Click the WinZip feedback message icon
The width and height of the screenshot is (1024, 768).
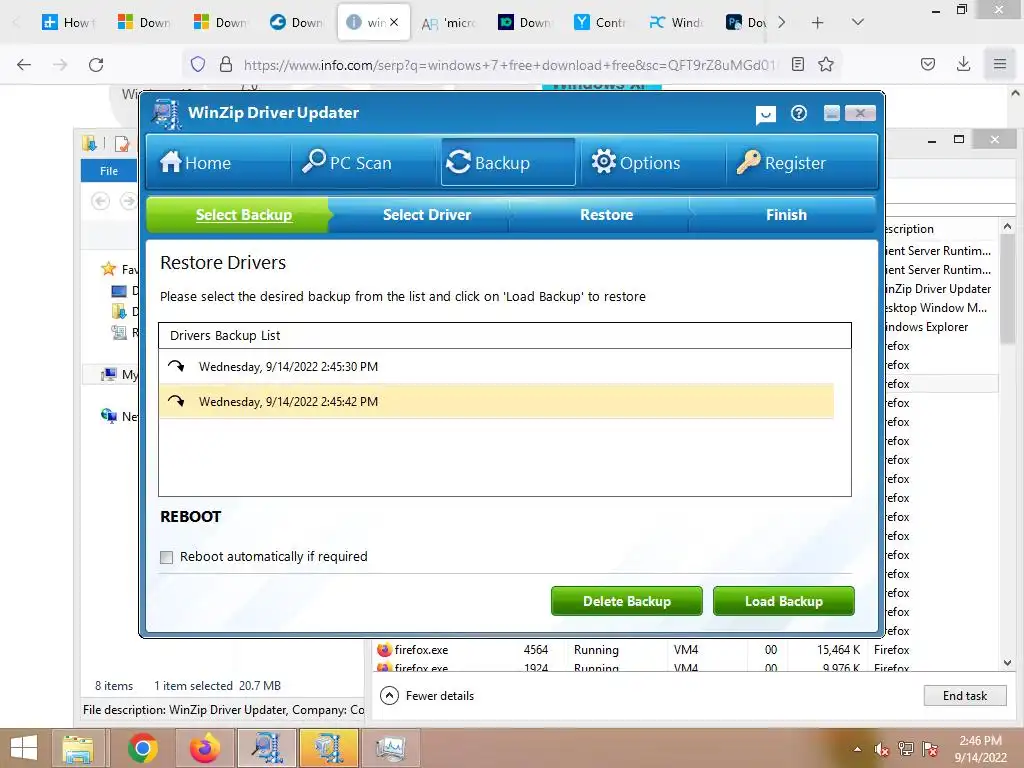[765, 115]
